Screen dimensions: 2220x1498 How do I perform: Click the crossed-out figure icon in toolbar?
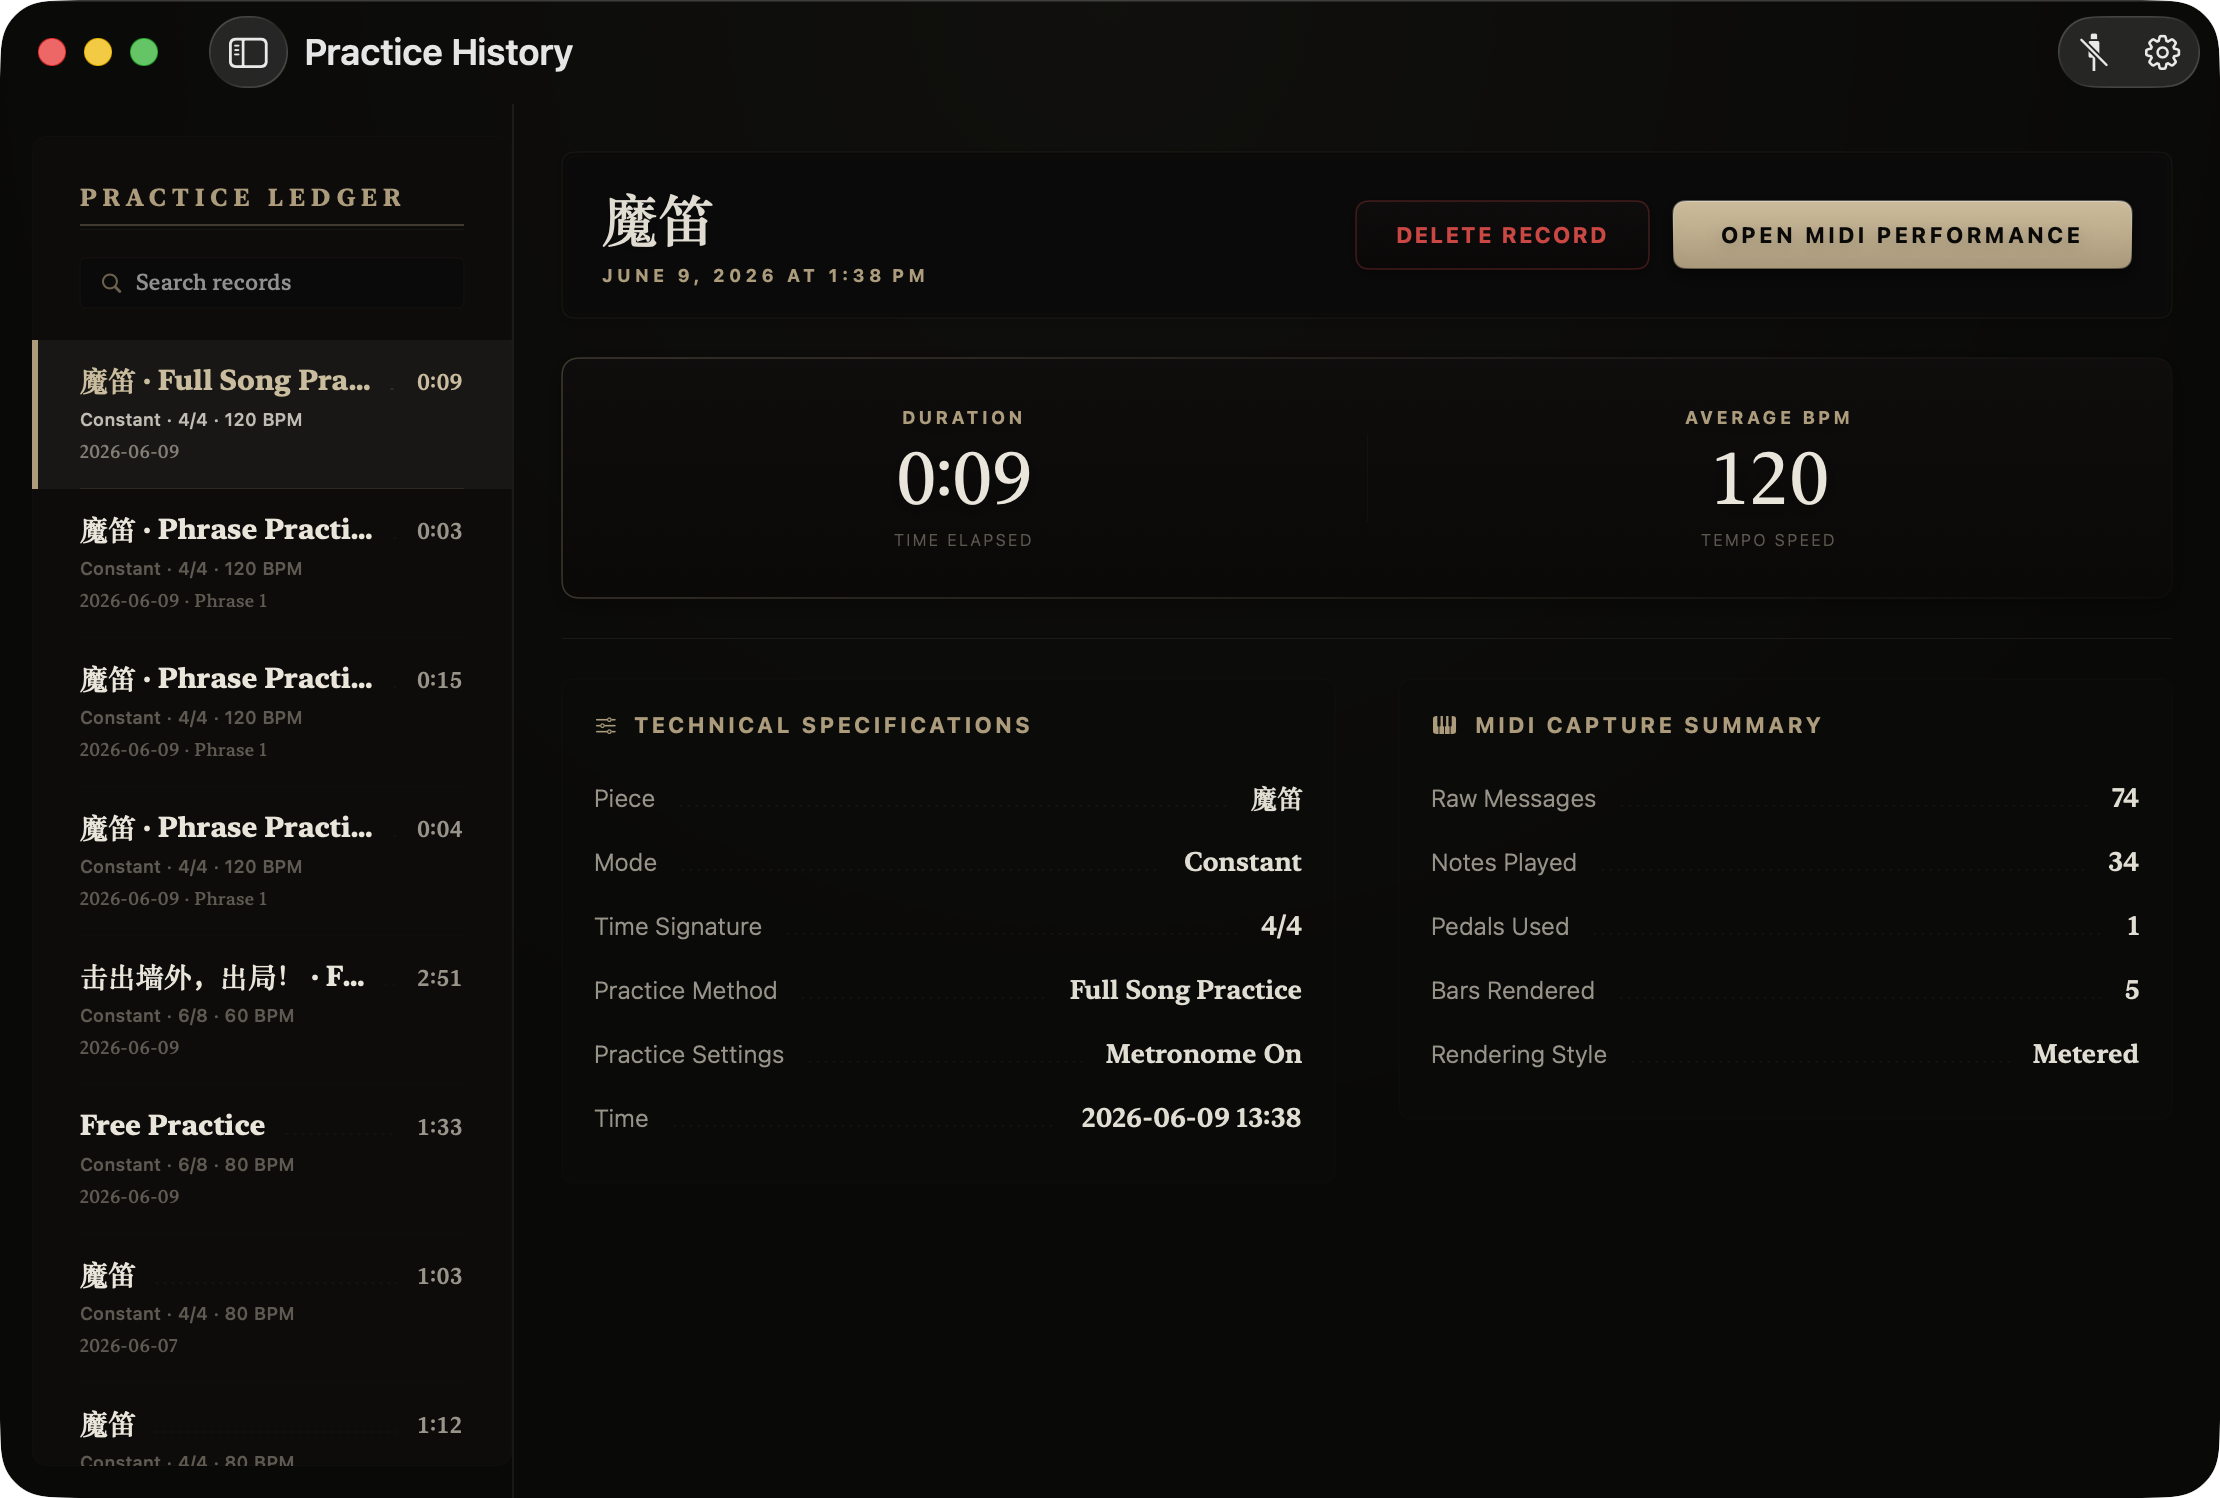2094,52
